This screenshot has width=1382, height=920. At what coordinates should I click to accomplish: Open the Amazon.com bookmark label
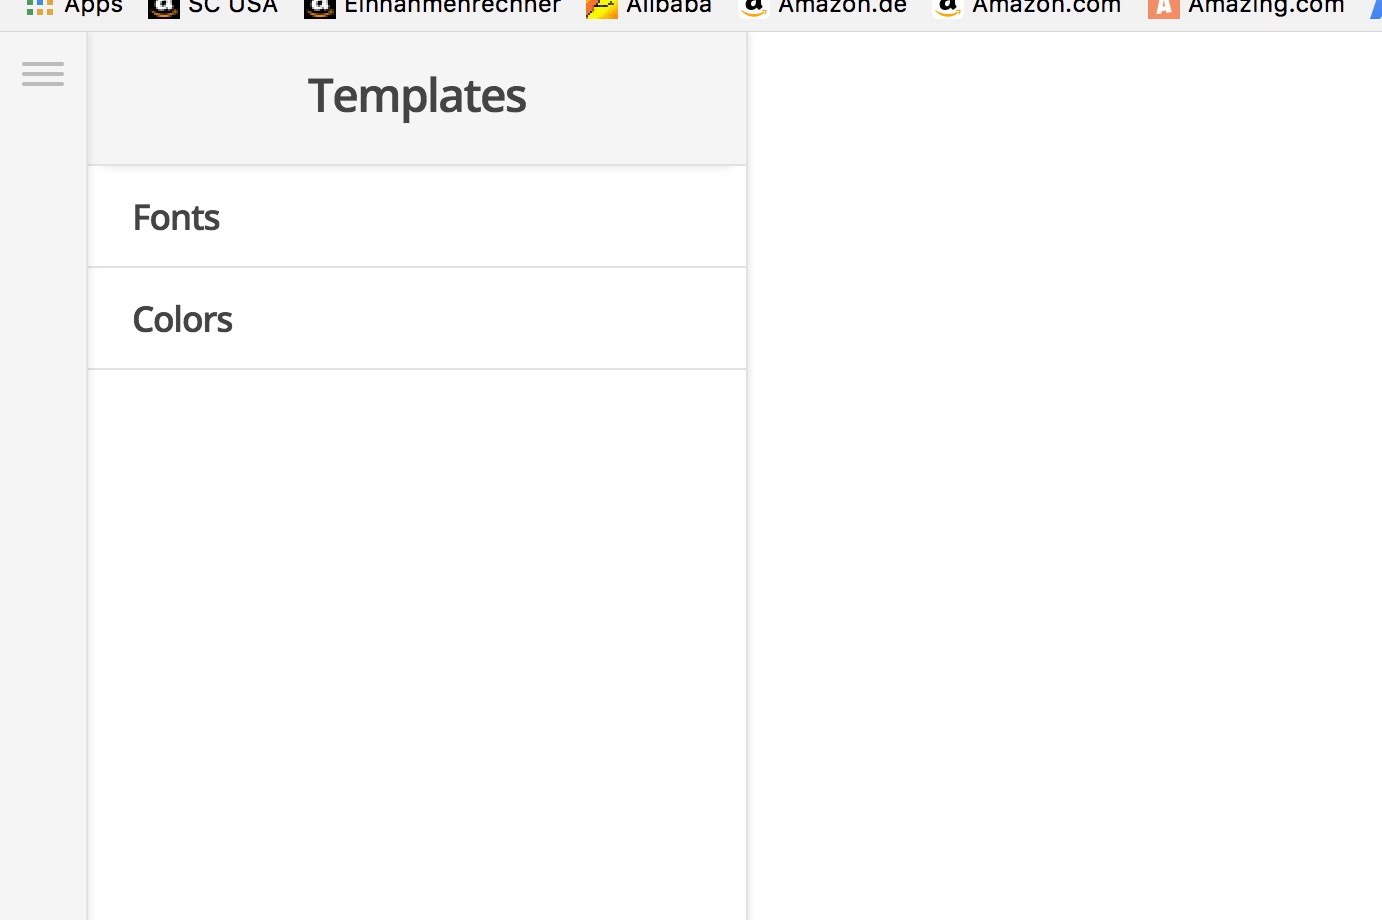point(1046,7)
